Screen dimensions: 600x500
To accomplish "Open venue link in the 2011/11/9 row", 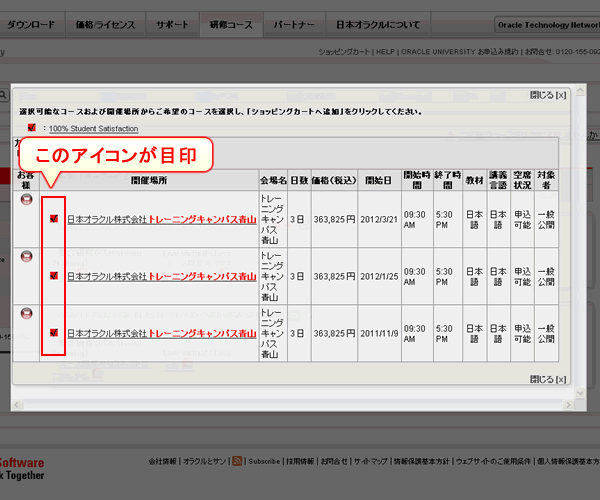I will click(162, 334).
